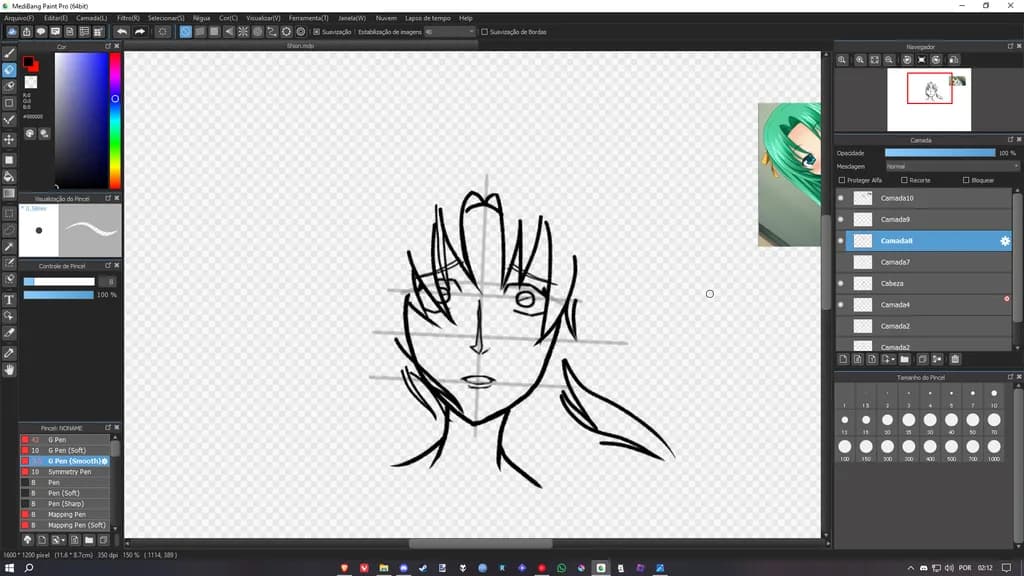Select the Magic Wand tool
The width and height of the screenshot is (1024, 576).
click(x=9, y=247)
